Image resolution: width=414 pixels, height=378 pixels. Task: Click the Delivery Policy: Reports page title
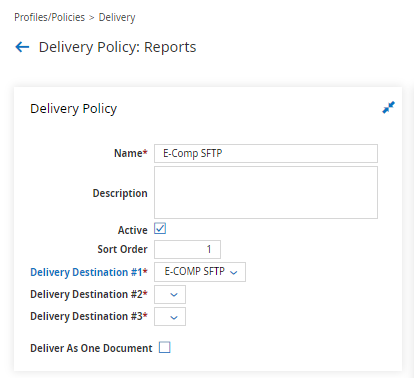point(117,47)
